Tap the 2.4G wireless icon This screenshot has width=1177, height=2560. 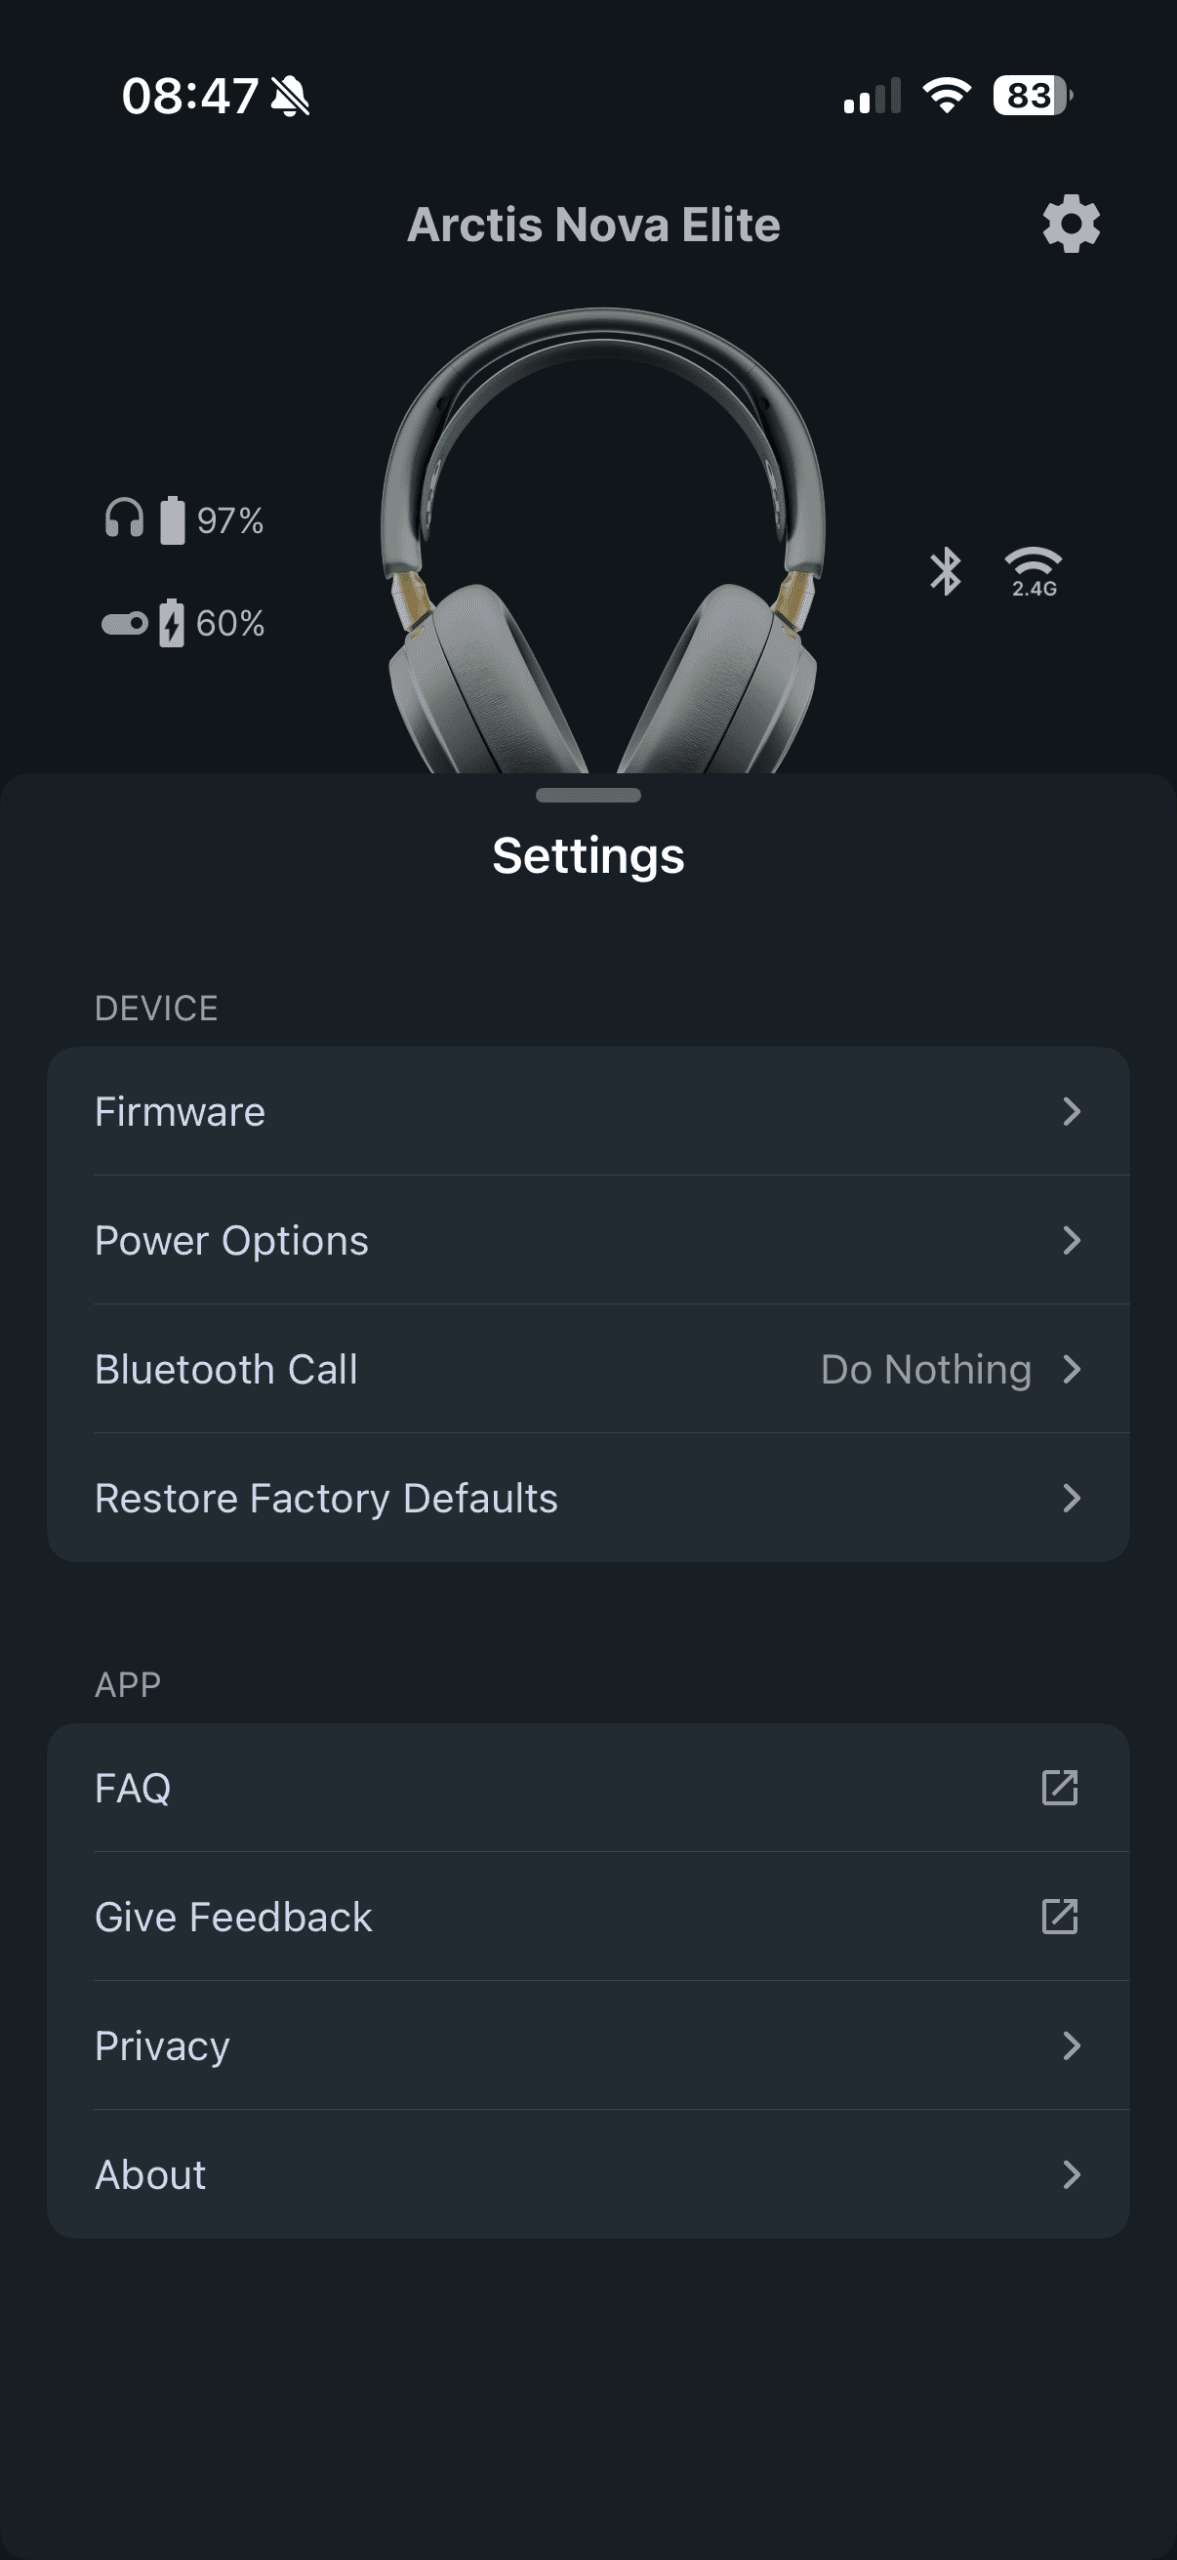[x=1033, y=572]
